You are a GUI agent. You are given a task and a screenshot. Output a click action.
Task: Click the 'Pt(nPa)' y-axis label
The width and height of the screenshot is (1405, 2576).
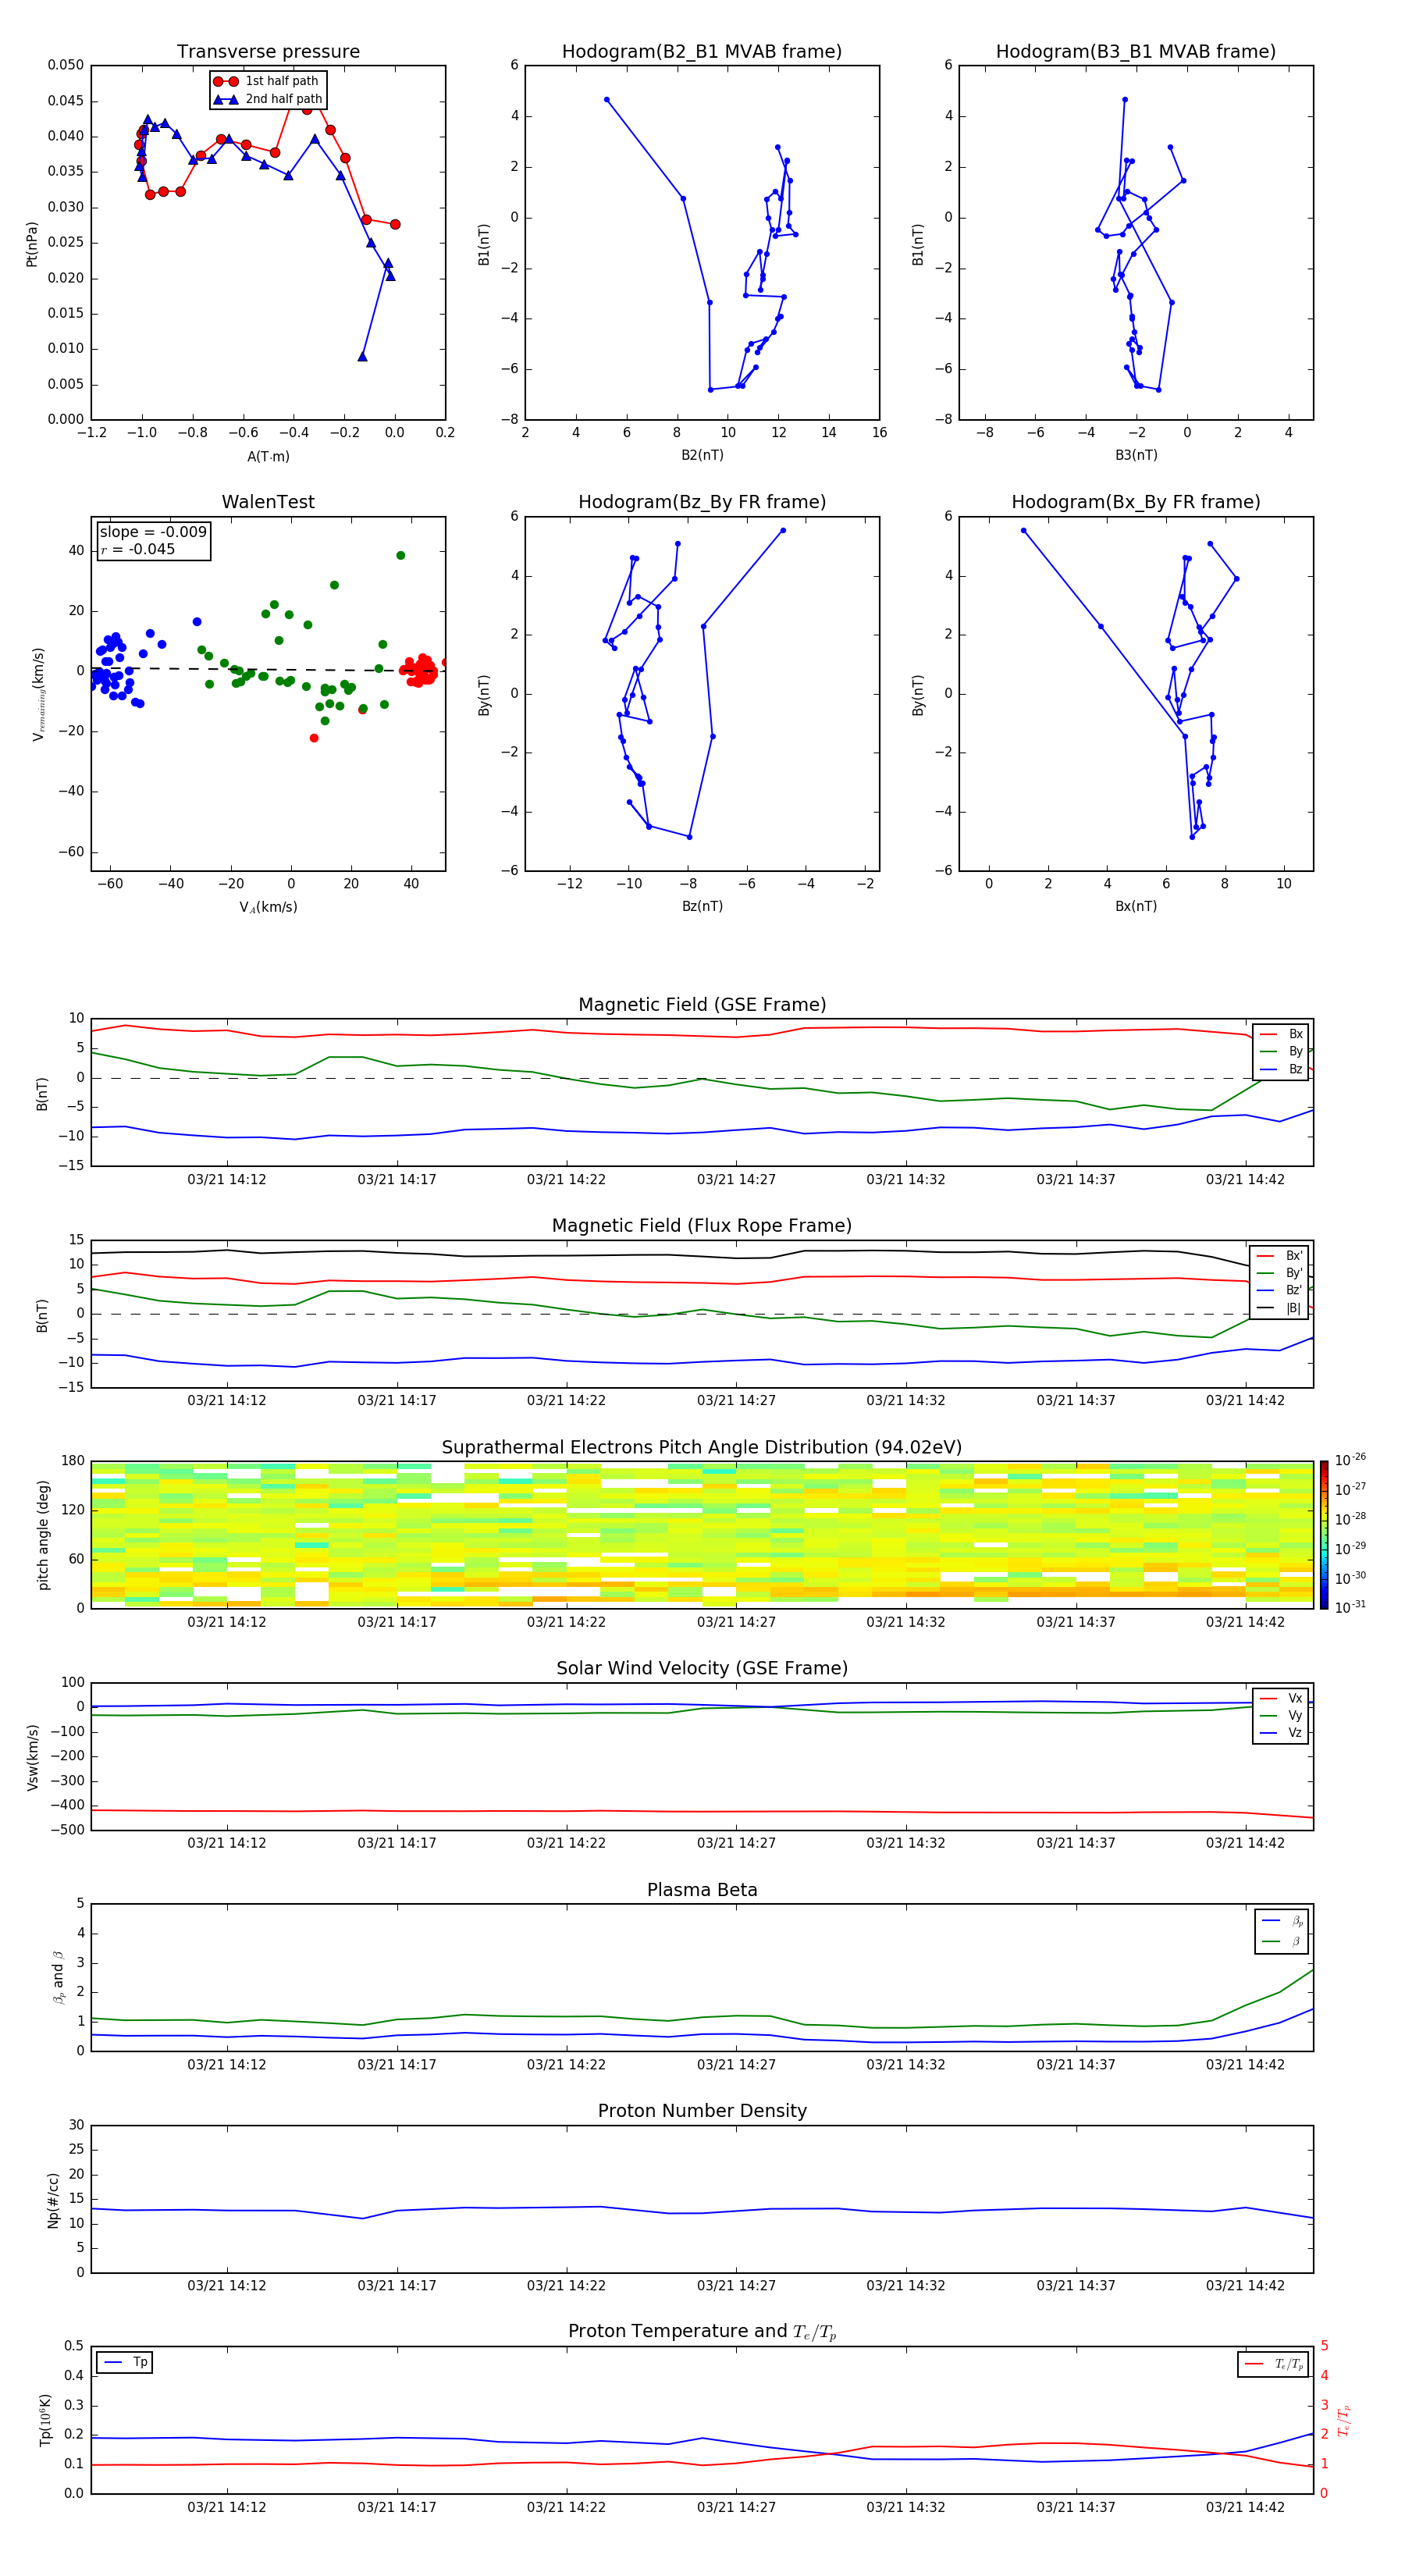[32, 244]
